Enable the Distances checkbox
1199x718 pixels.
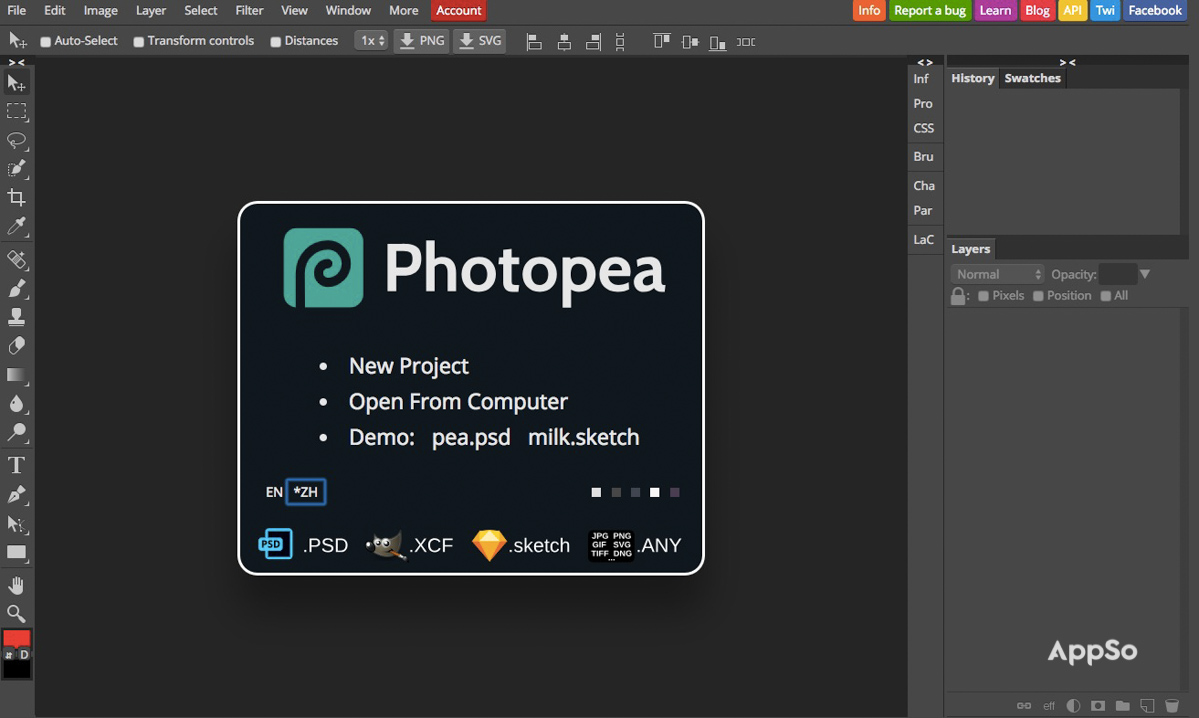(x=276, y=42)
